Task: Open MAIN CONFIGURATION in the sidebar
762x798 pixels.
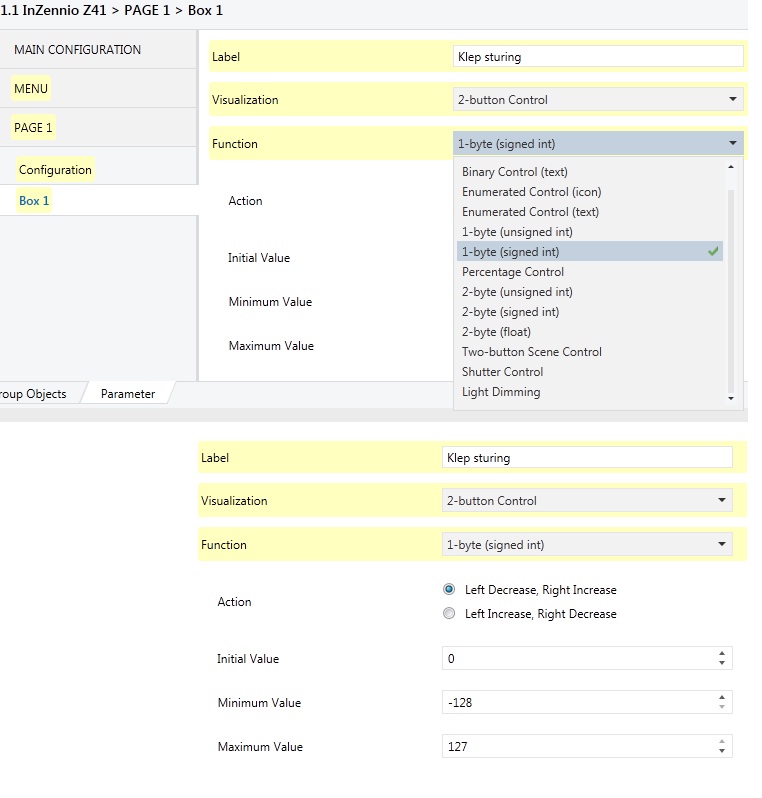Action: coord(77,50)
